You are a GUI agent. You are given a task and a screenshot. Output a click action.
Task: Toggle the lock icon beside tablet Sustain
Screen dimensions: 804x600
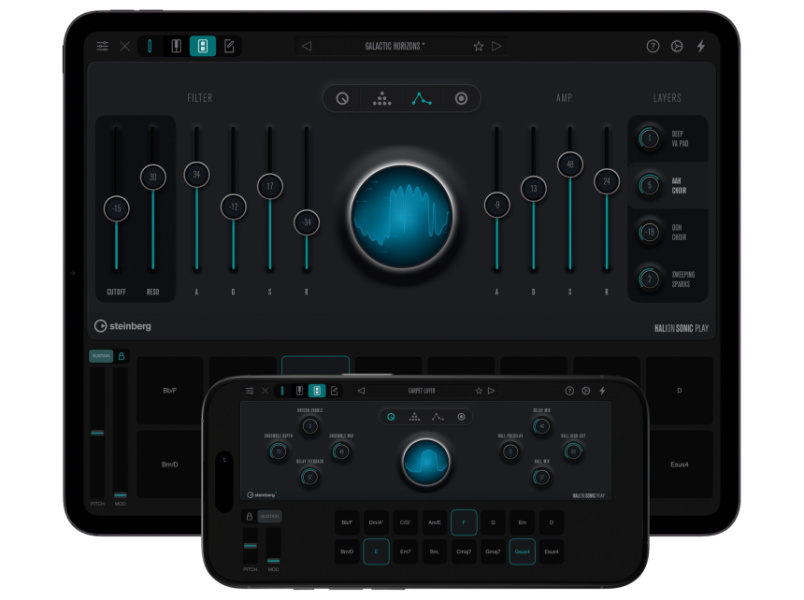tap(122, 356)
